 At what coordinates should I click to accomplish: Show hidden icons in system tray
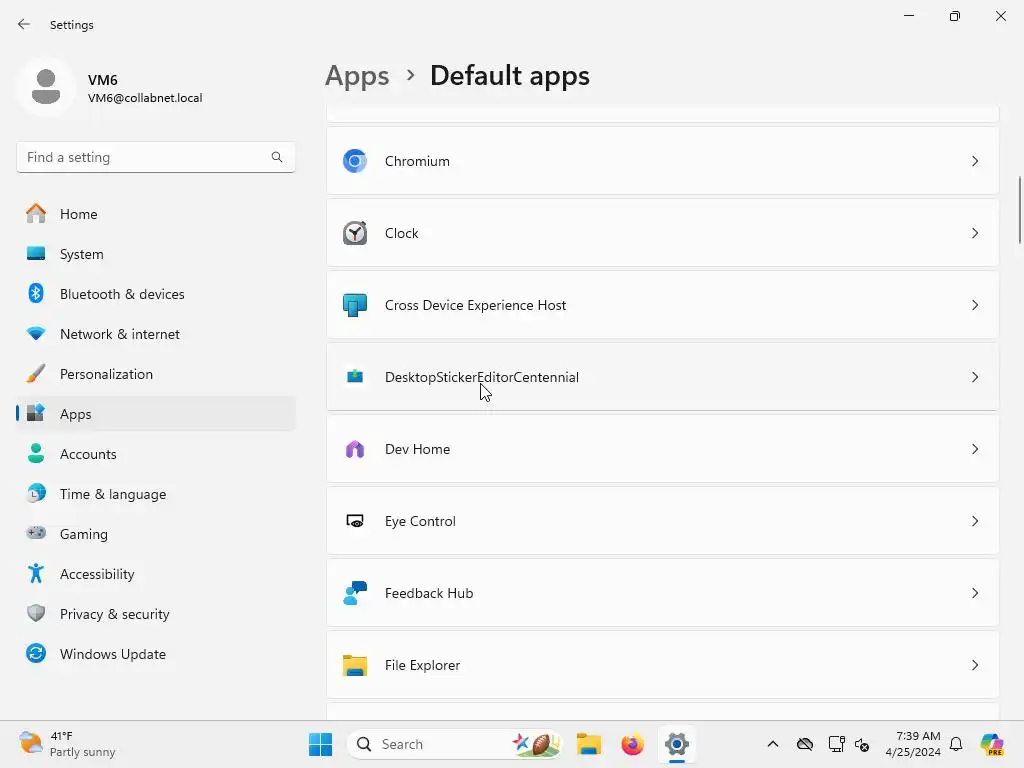pyautogui.click(x=773, y=744)
